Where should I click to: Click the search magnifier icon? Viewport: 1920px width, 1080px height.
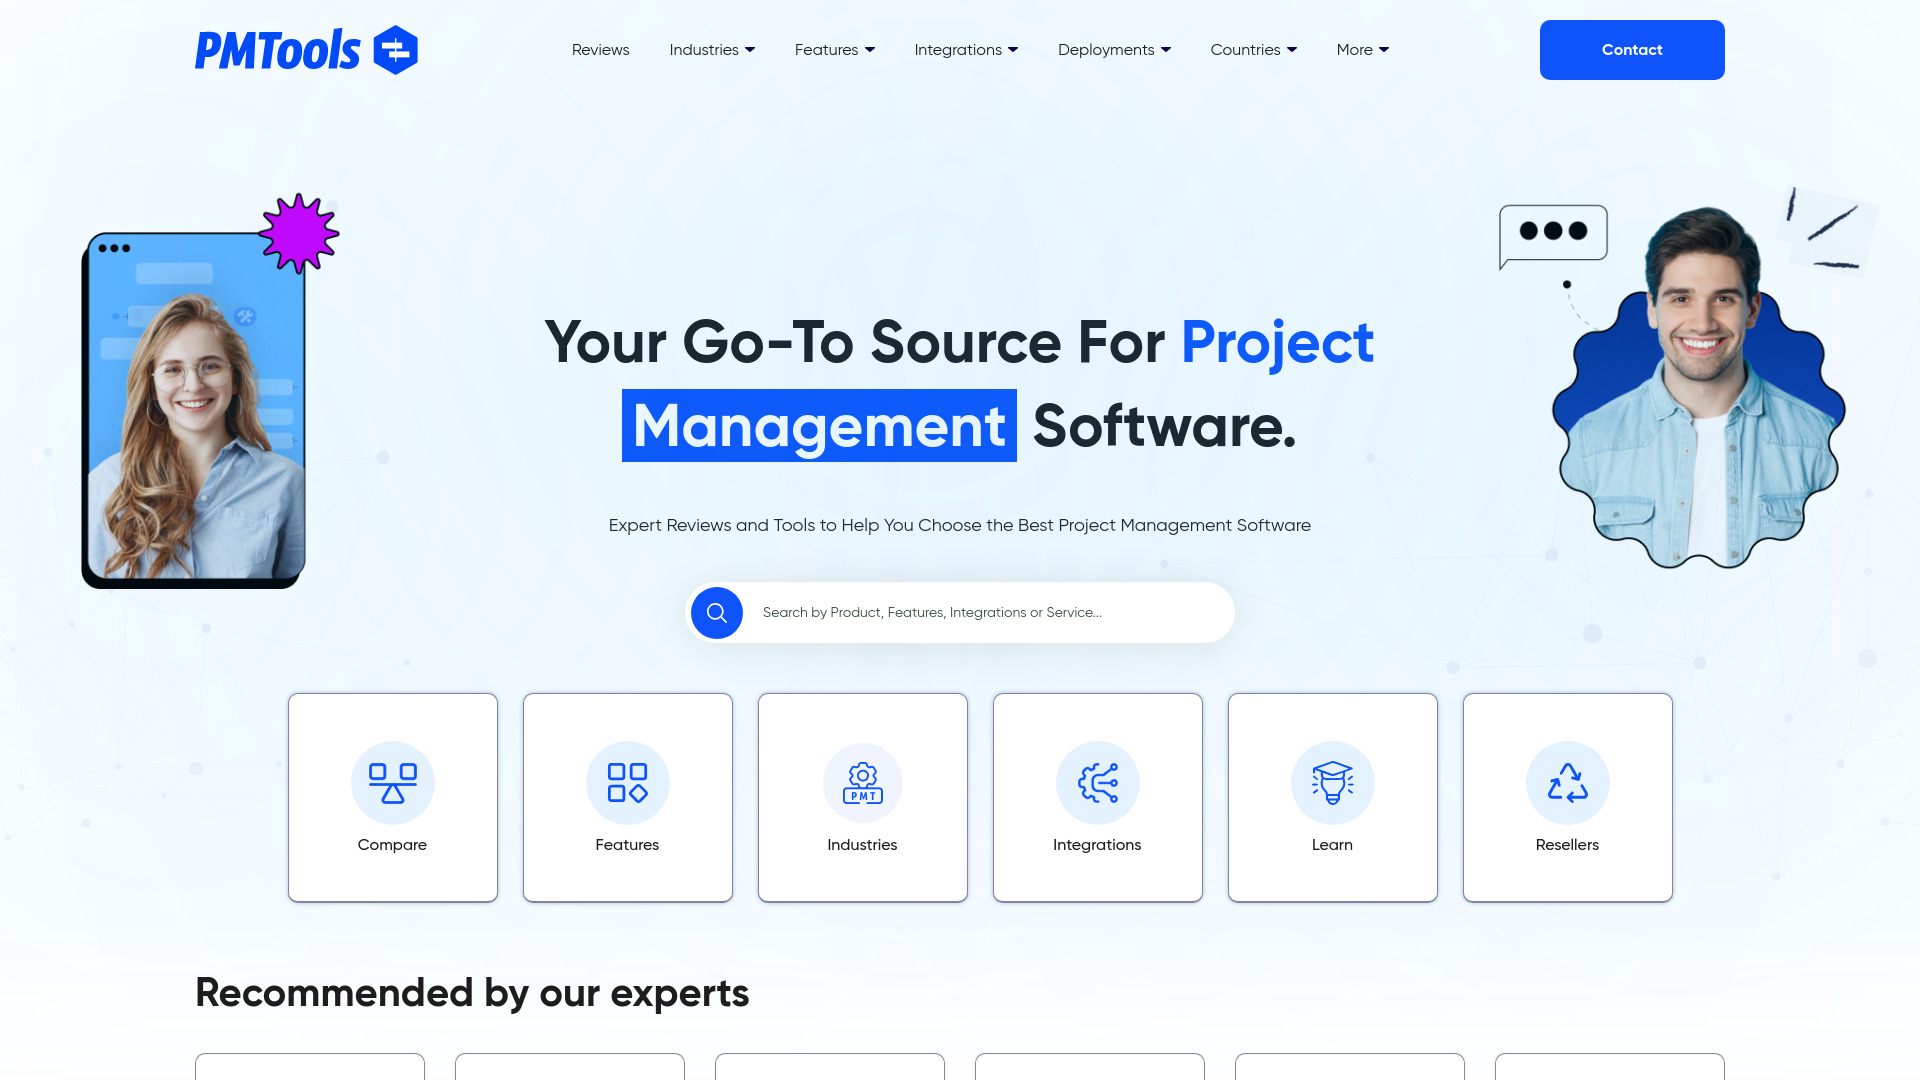click(x=716, y=612)
